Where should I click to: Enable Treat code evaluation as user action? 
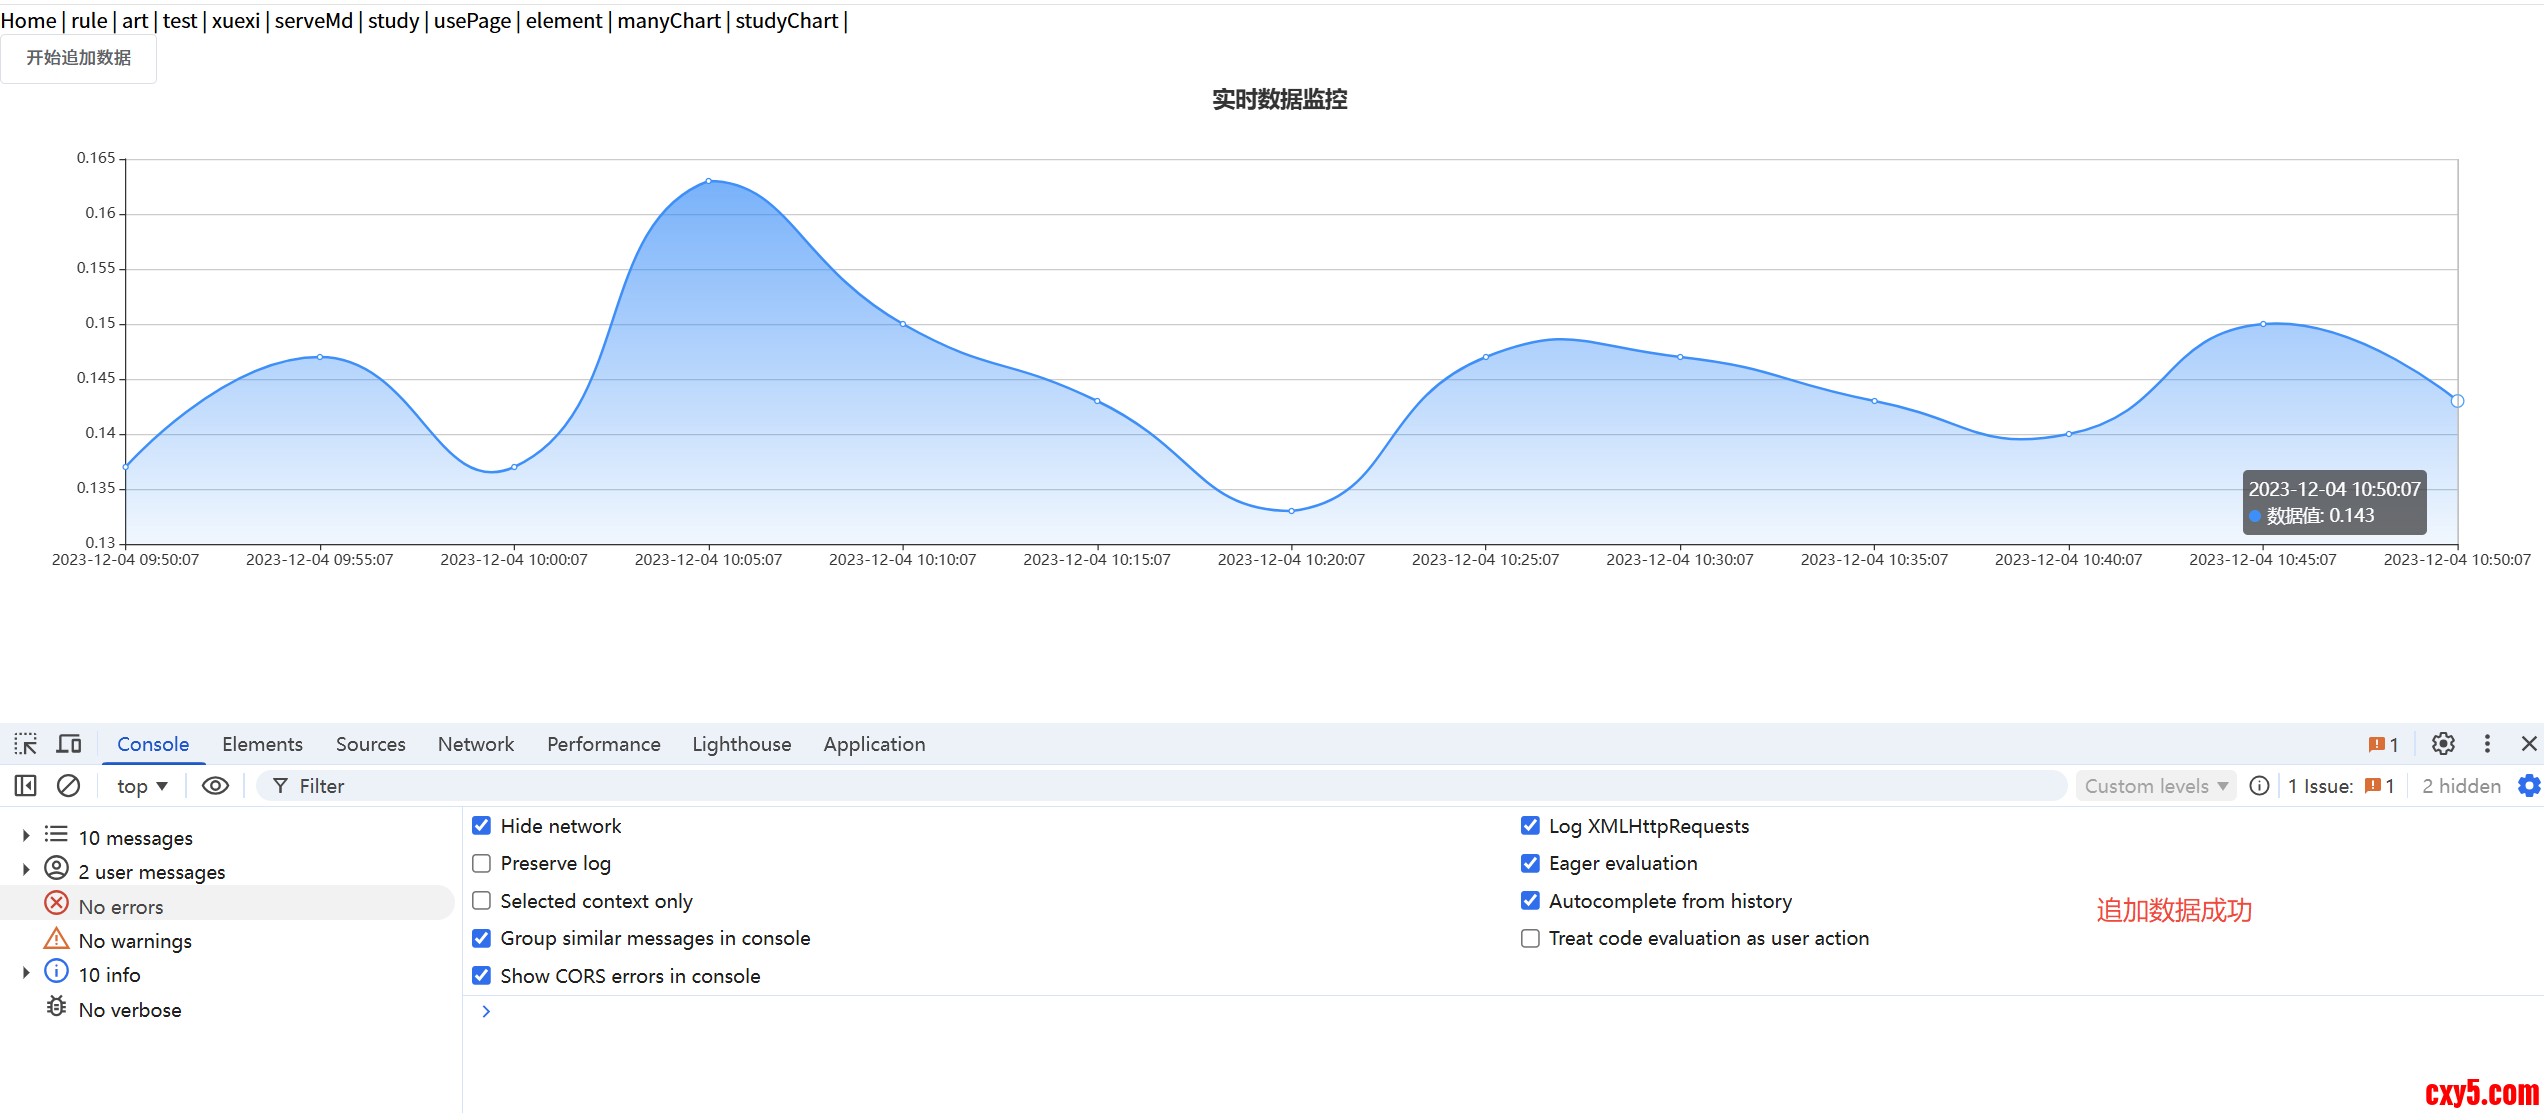click(x=1530, y=938)
